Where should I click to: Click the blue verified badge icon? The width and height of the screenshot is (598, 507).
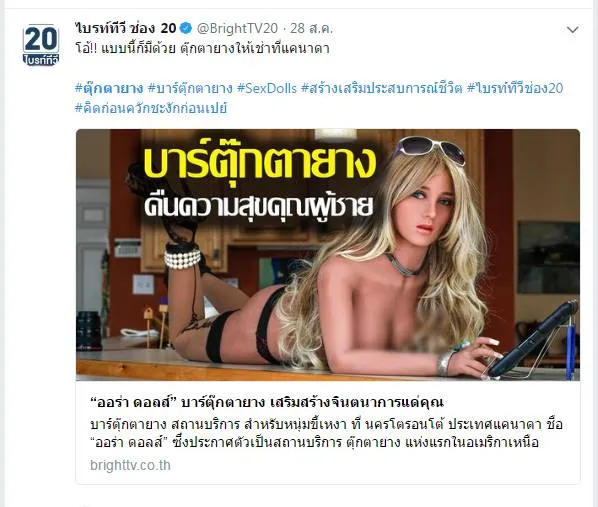tap(186, 28)
